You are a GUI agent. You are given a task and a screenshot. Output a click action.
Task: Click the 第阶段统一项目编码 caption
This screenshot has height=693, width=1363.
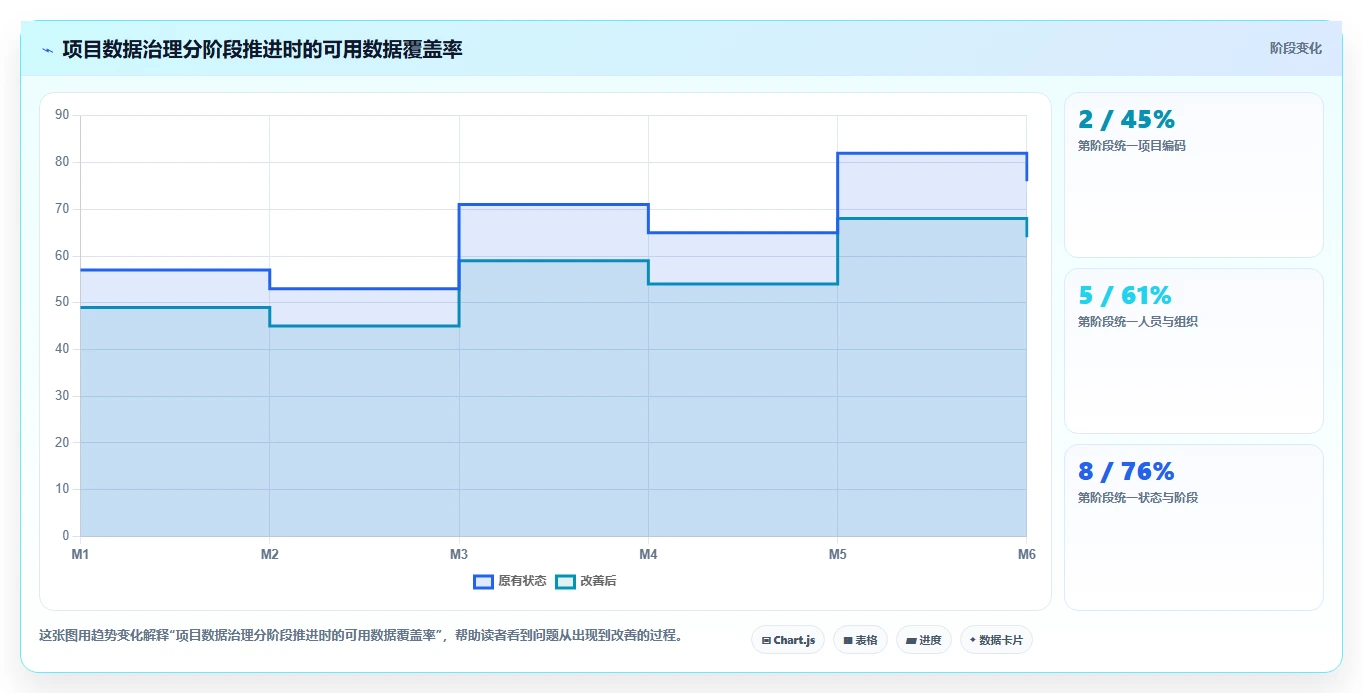[1131, 146]
